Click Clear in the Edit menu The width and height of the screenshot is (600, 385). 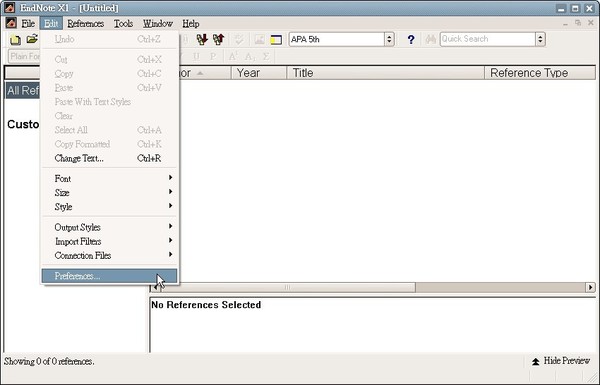coord(109,116)
